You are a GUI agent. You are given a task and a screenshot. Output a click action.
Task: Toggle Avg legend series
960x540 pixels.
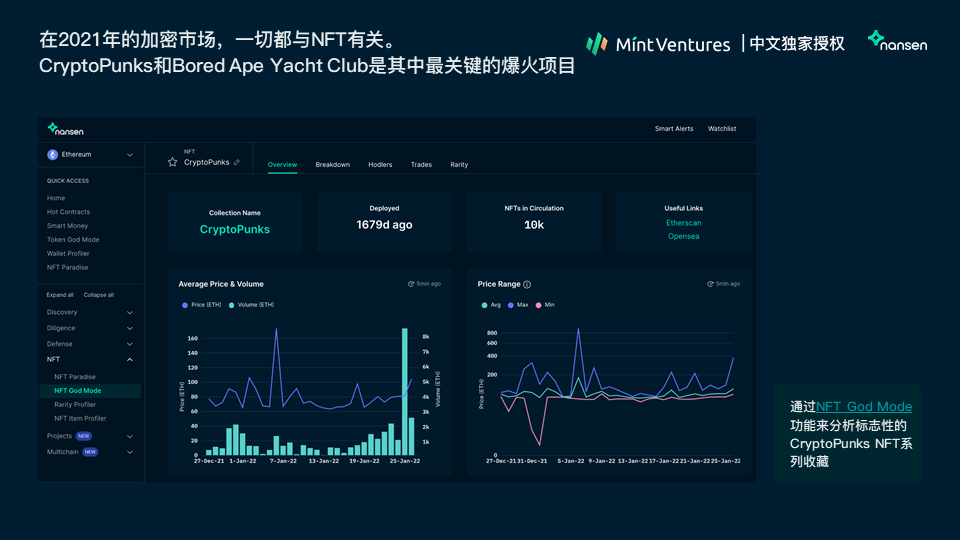point(491,305)
